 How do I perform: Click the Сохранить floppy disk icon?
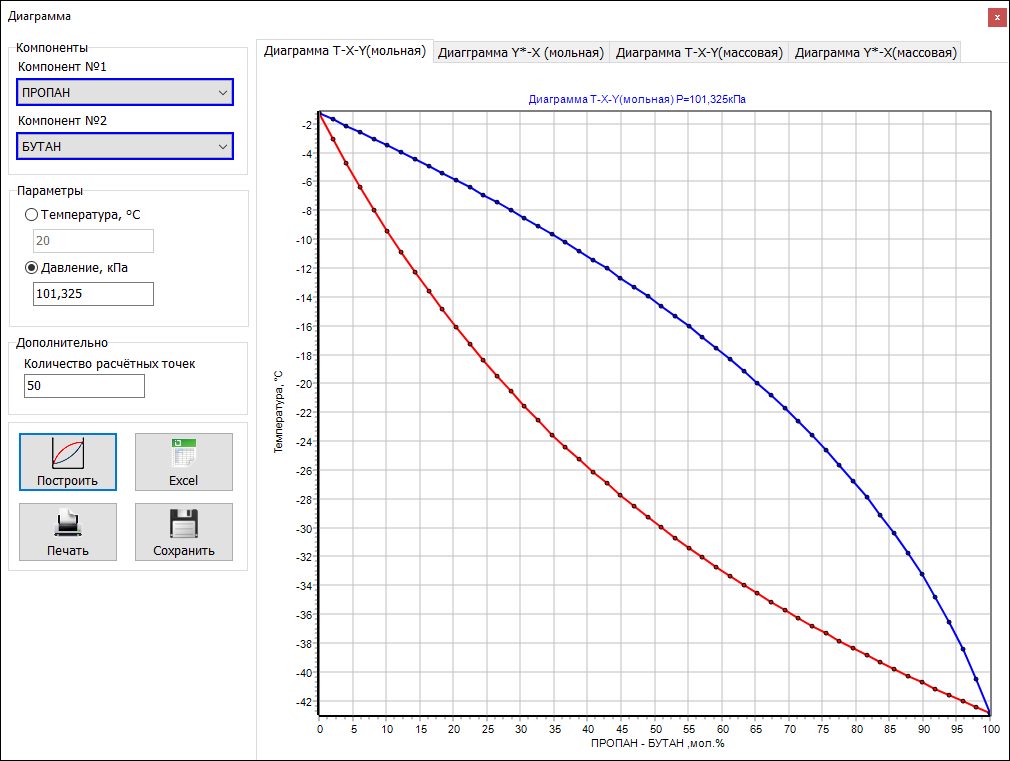point(183,531)
